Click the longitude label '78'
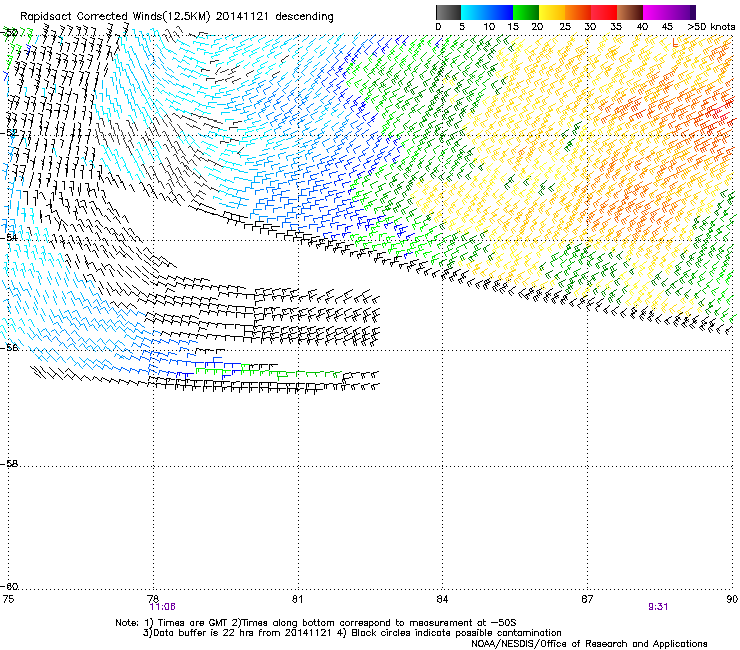740x650 pixels. (x=153, y=599)
